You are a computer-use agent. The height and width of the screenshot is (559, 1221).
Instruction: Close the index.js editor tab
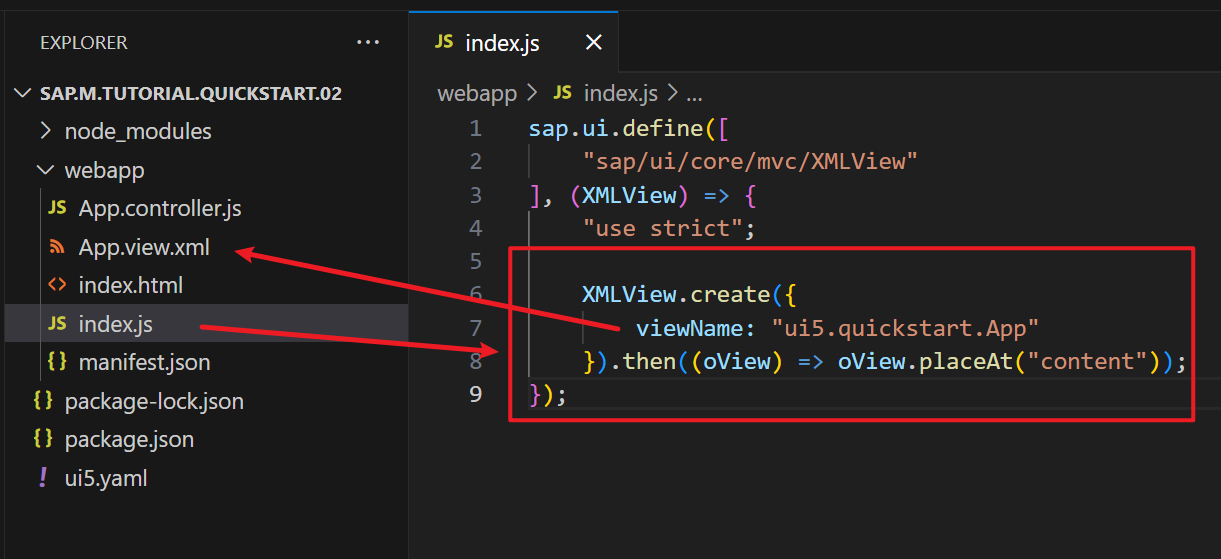click(x=593, y=43)
